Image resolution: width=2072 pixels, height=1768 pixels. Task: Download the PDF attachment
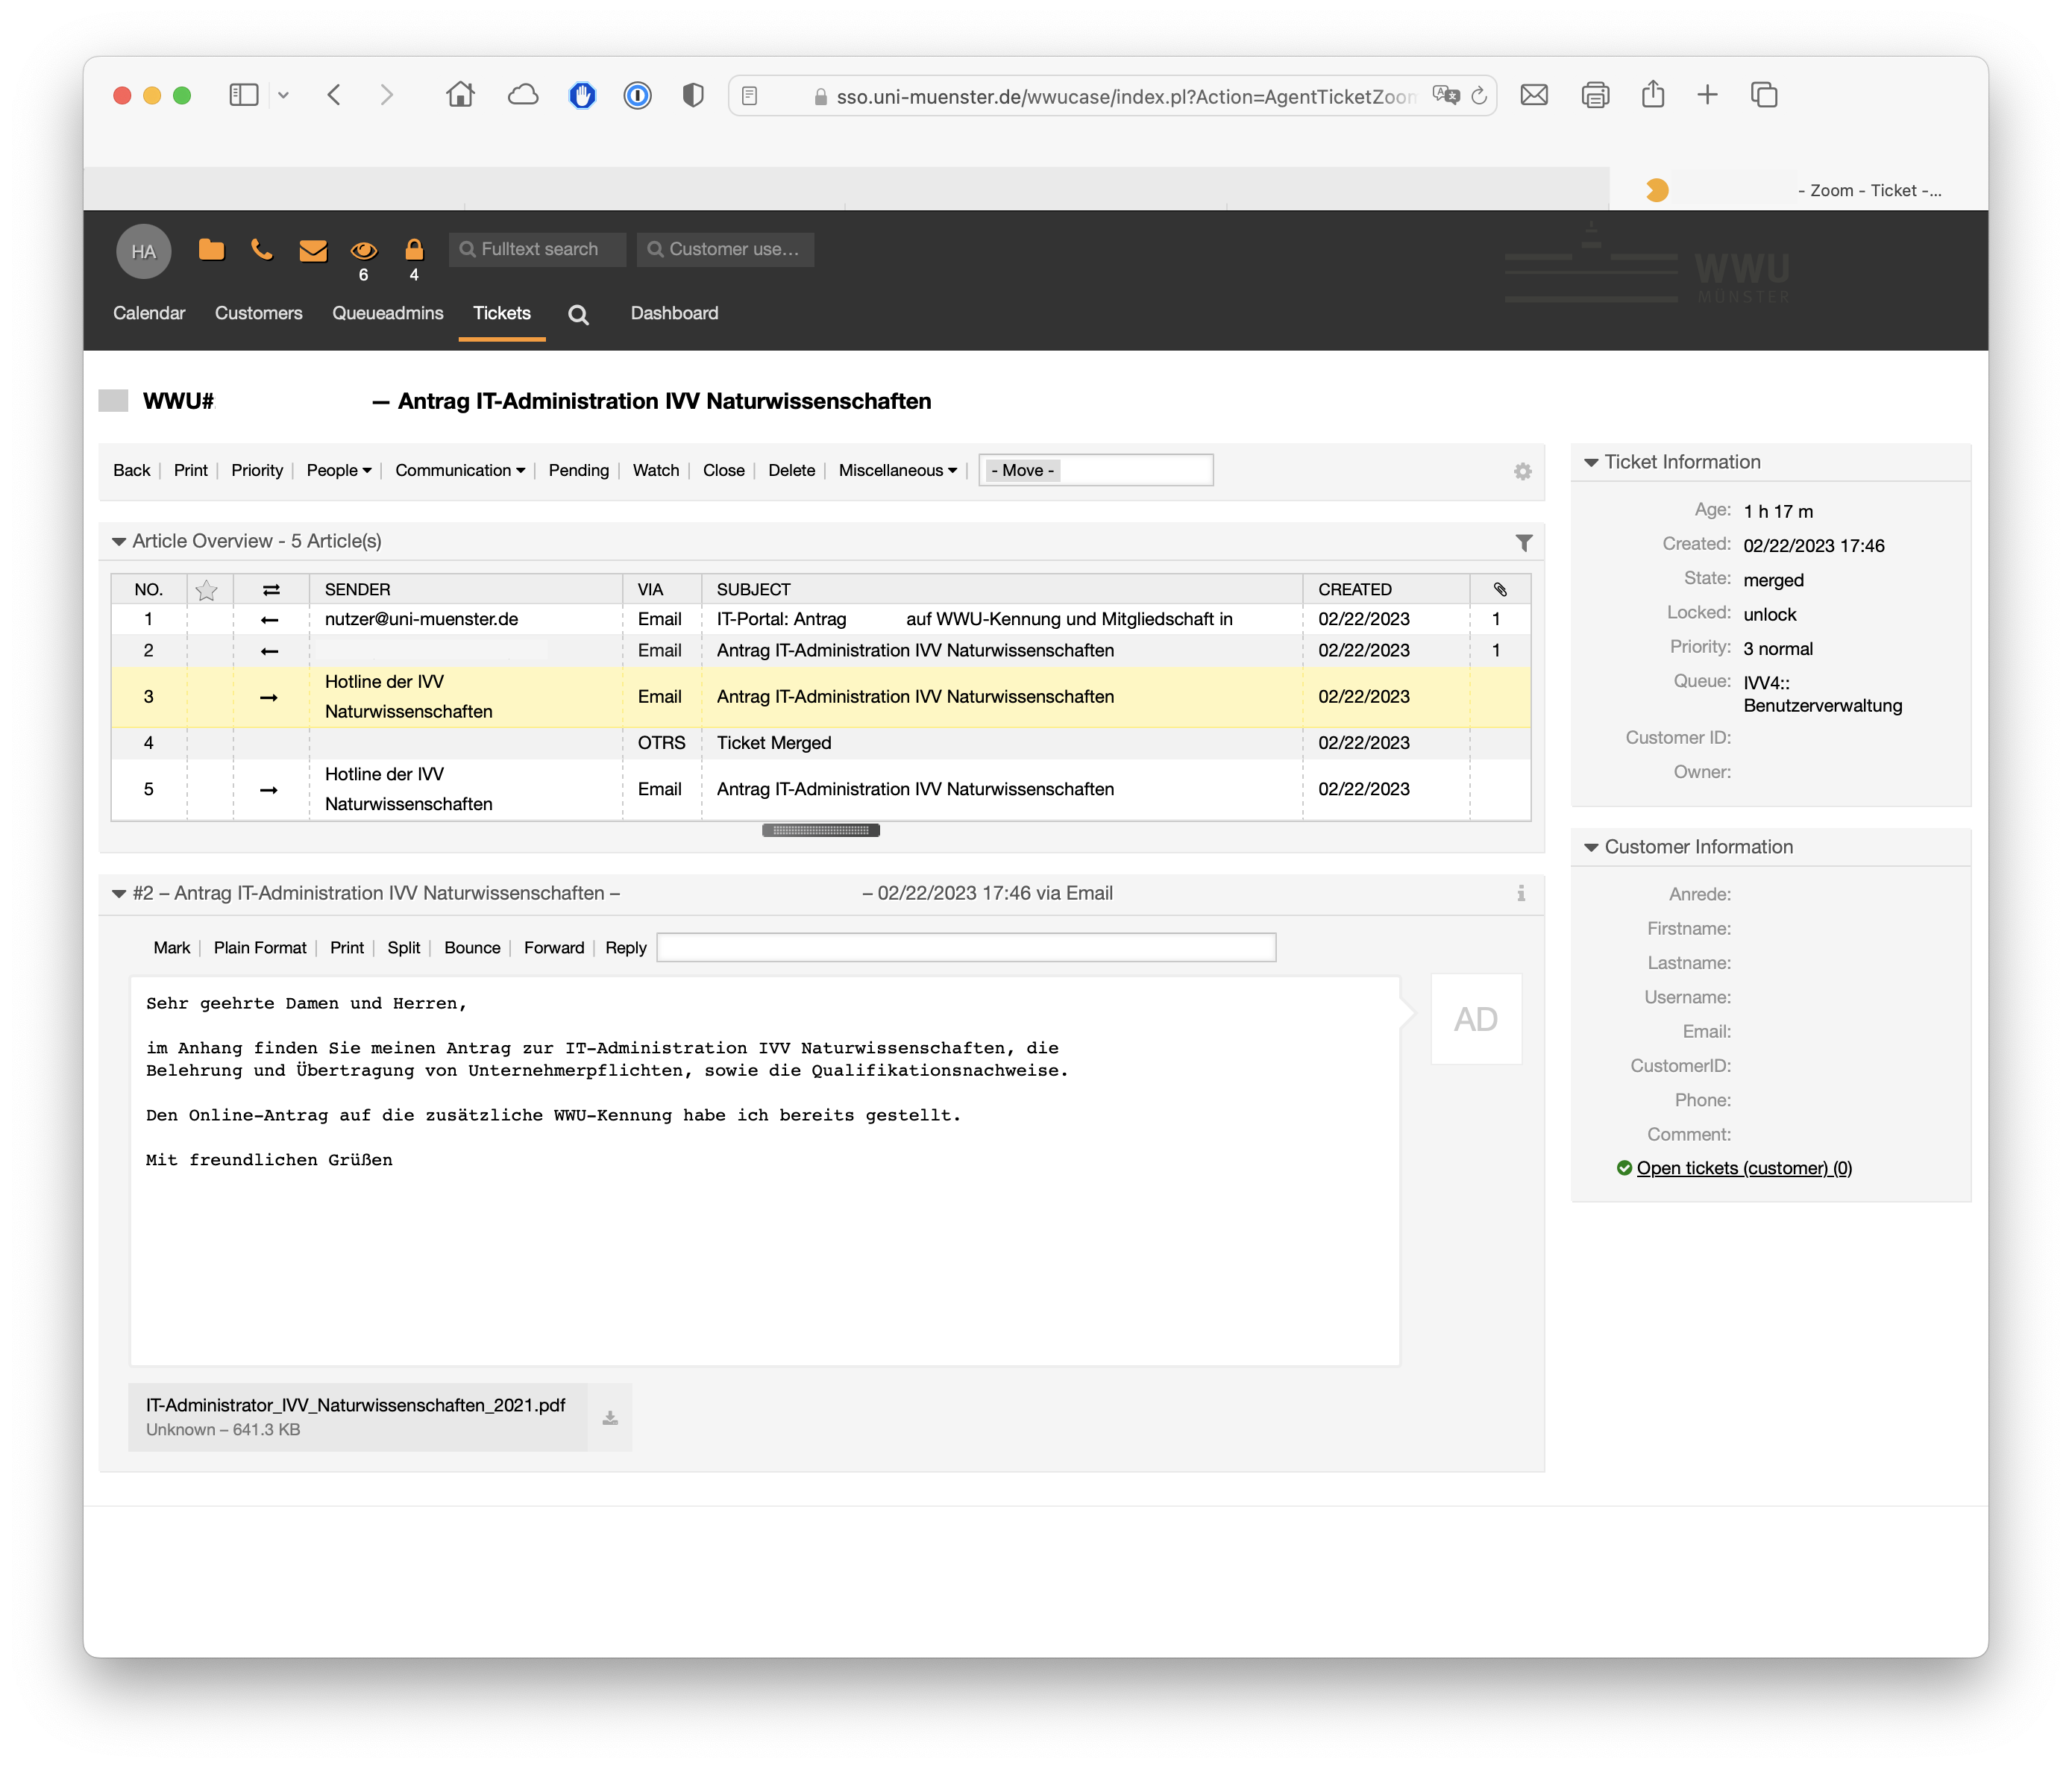click(610, 1418)
